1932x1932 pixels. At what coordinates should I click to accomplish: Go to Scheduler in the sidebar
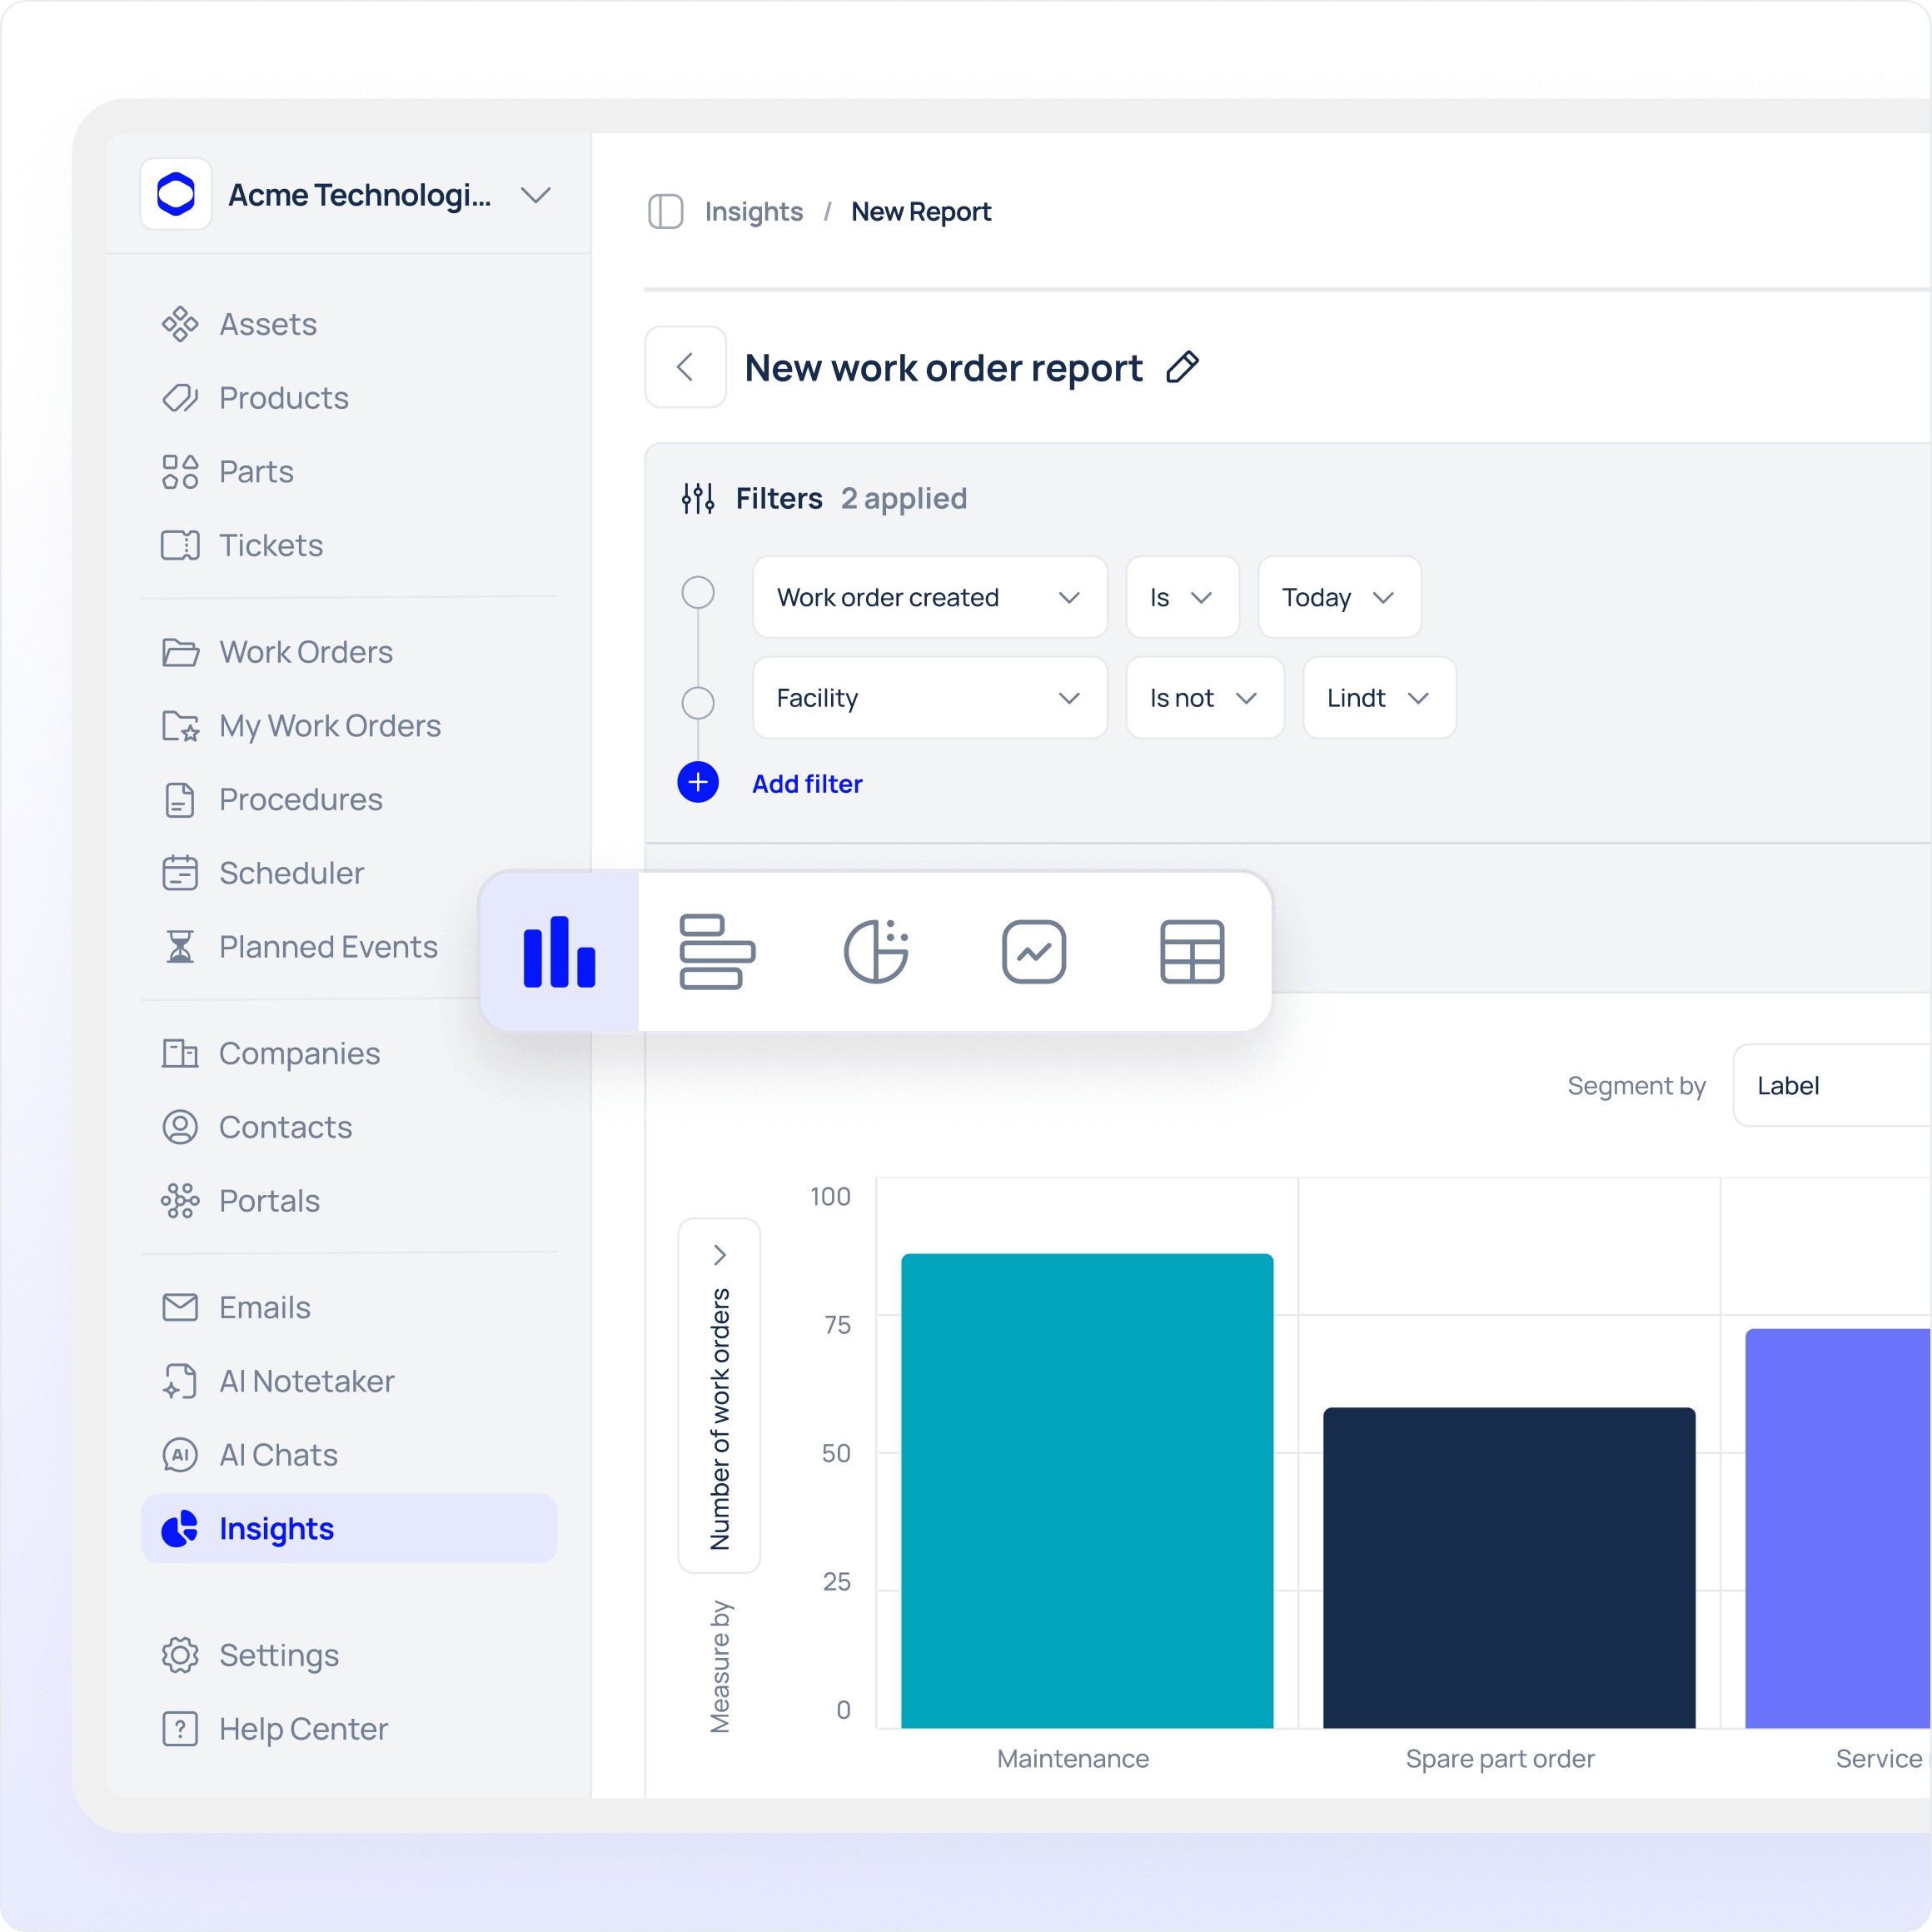pyautogui.click(x=291, y=873)
